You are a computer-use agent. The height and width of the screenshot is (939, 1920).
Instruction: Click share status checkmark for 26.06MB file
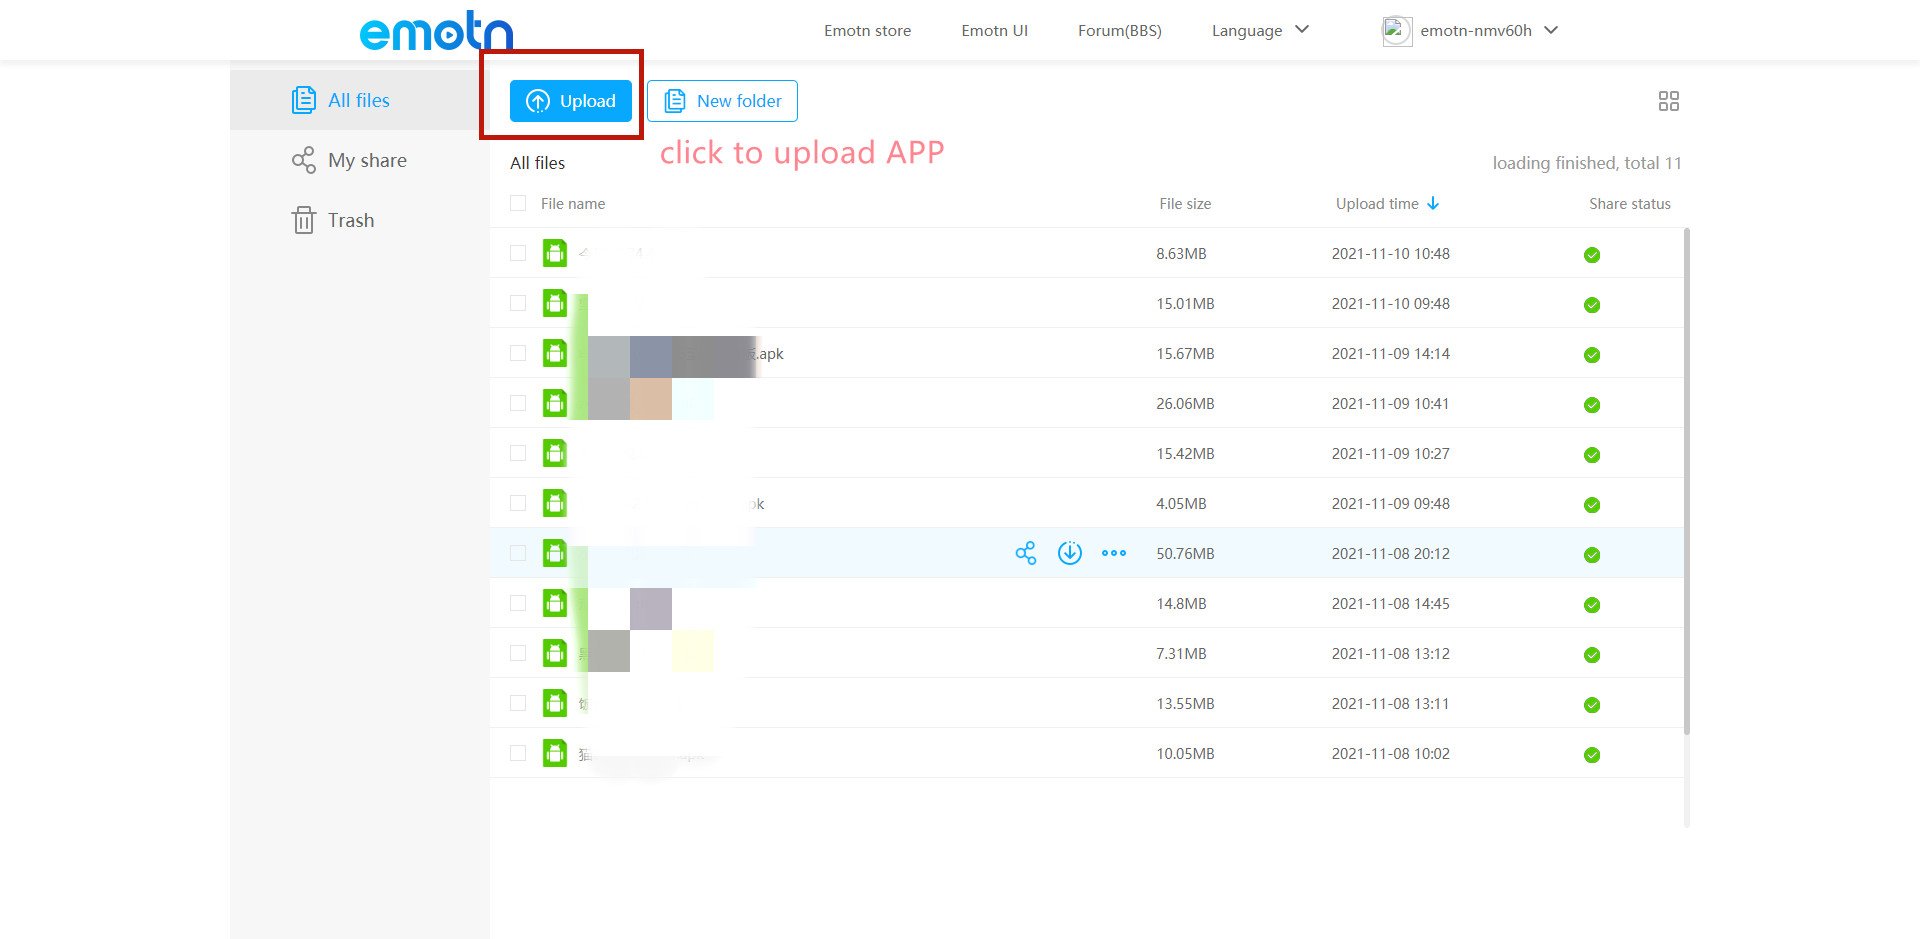pos(1592,405)
